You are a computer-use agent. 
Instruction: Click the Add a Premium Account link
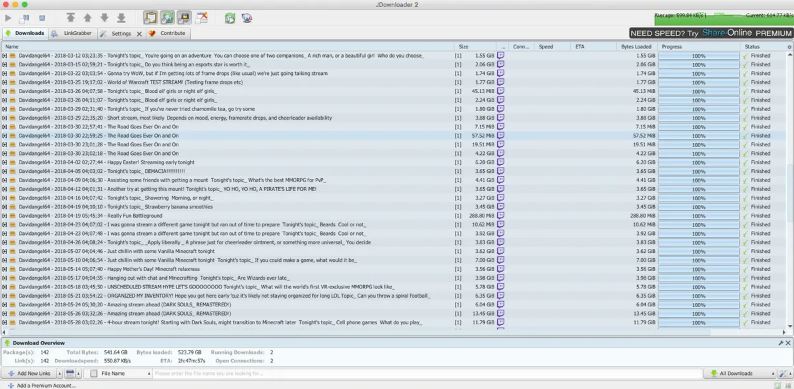pyautogui.click(x=42, y=385)
